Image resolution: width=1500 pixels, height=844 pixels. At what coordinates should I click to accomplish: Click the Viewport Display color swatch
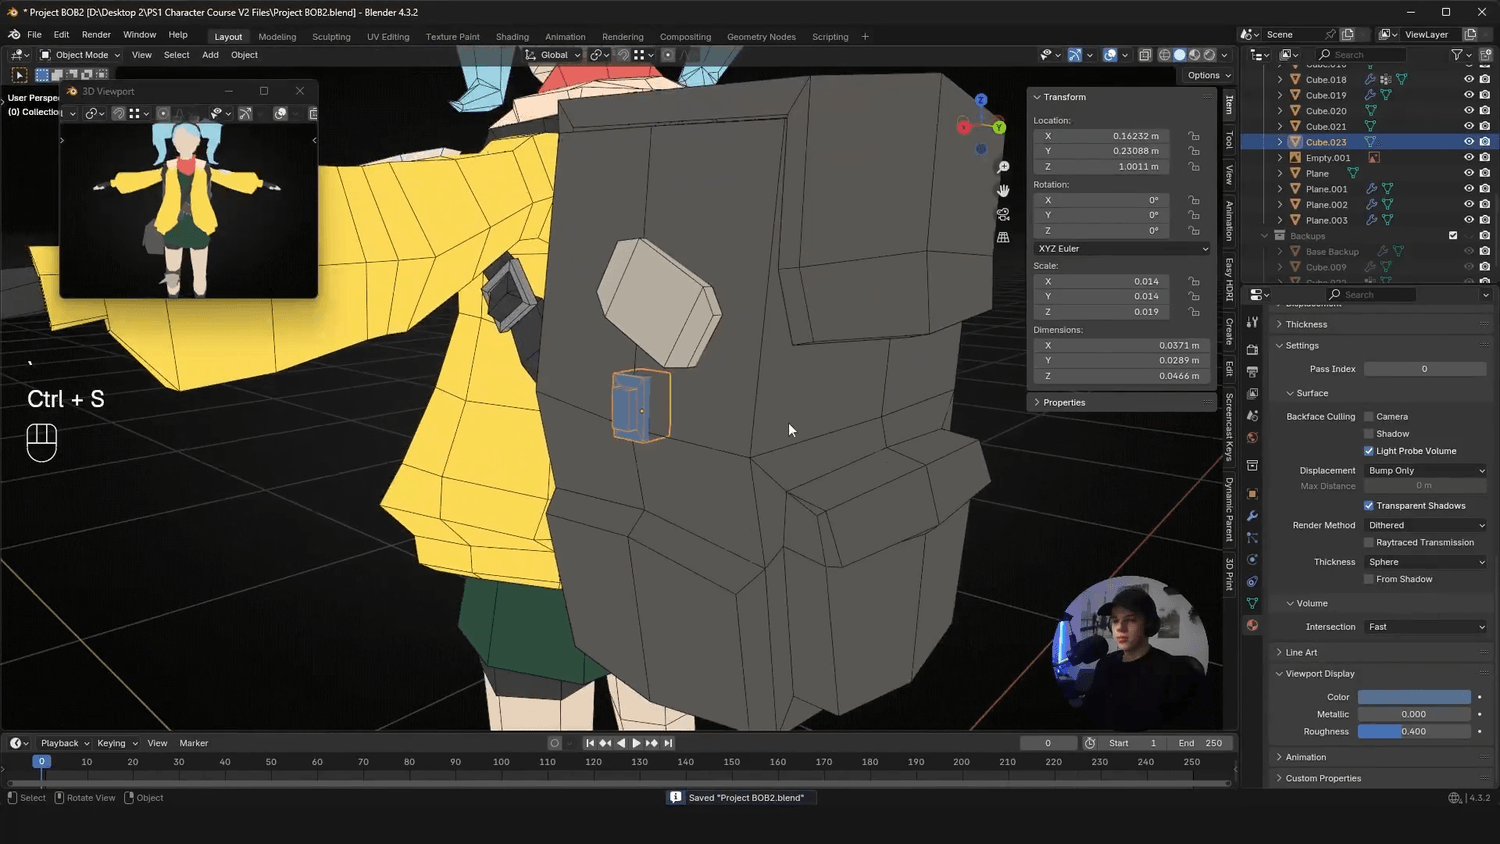point(1414,697)
